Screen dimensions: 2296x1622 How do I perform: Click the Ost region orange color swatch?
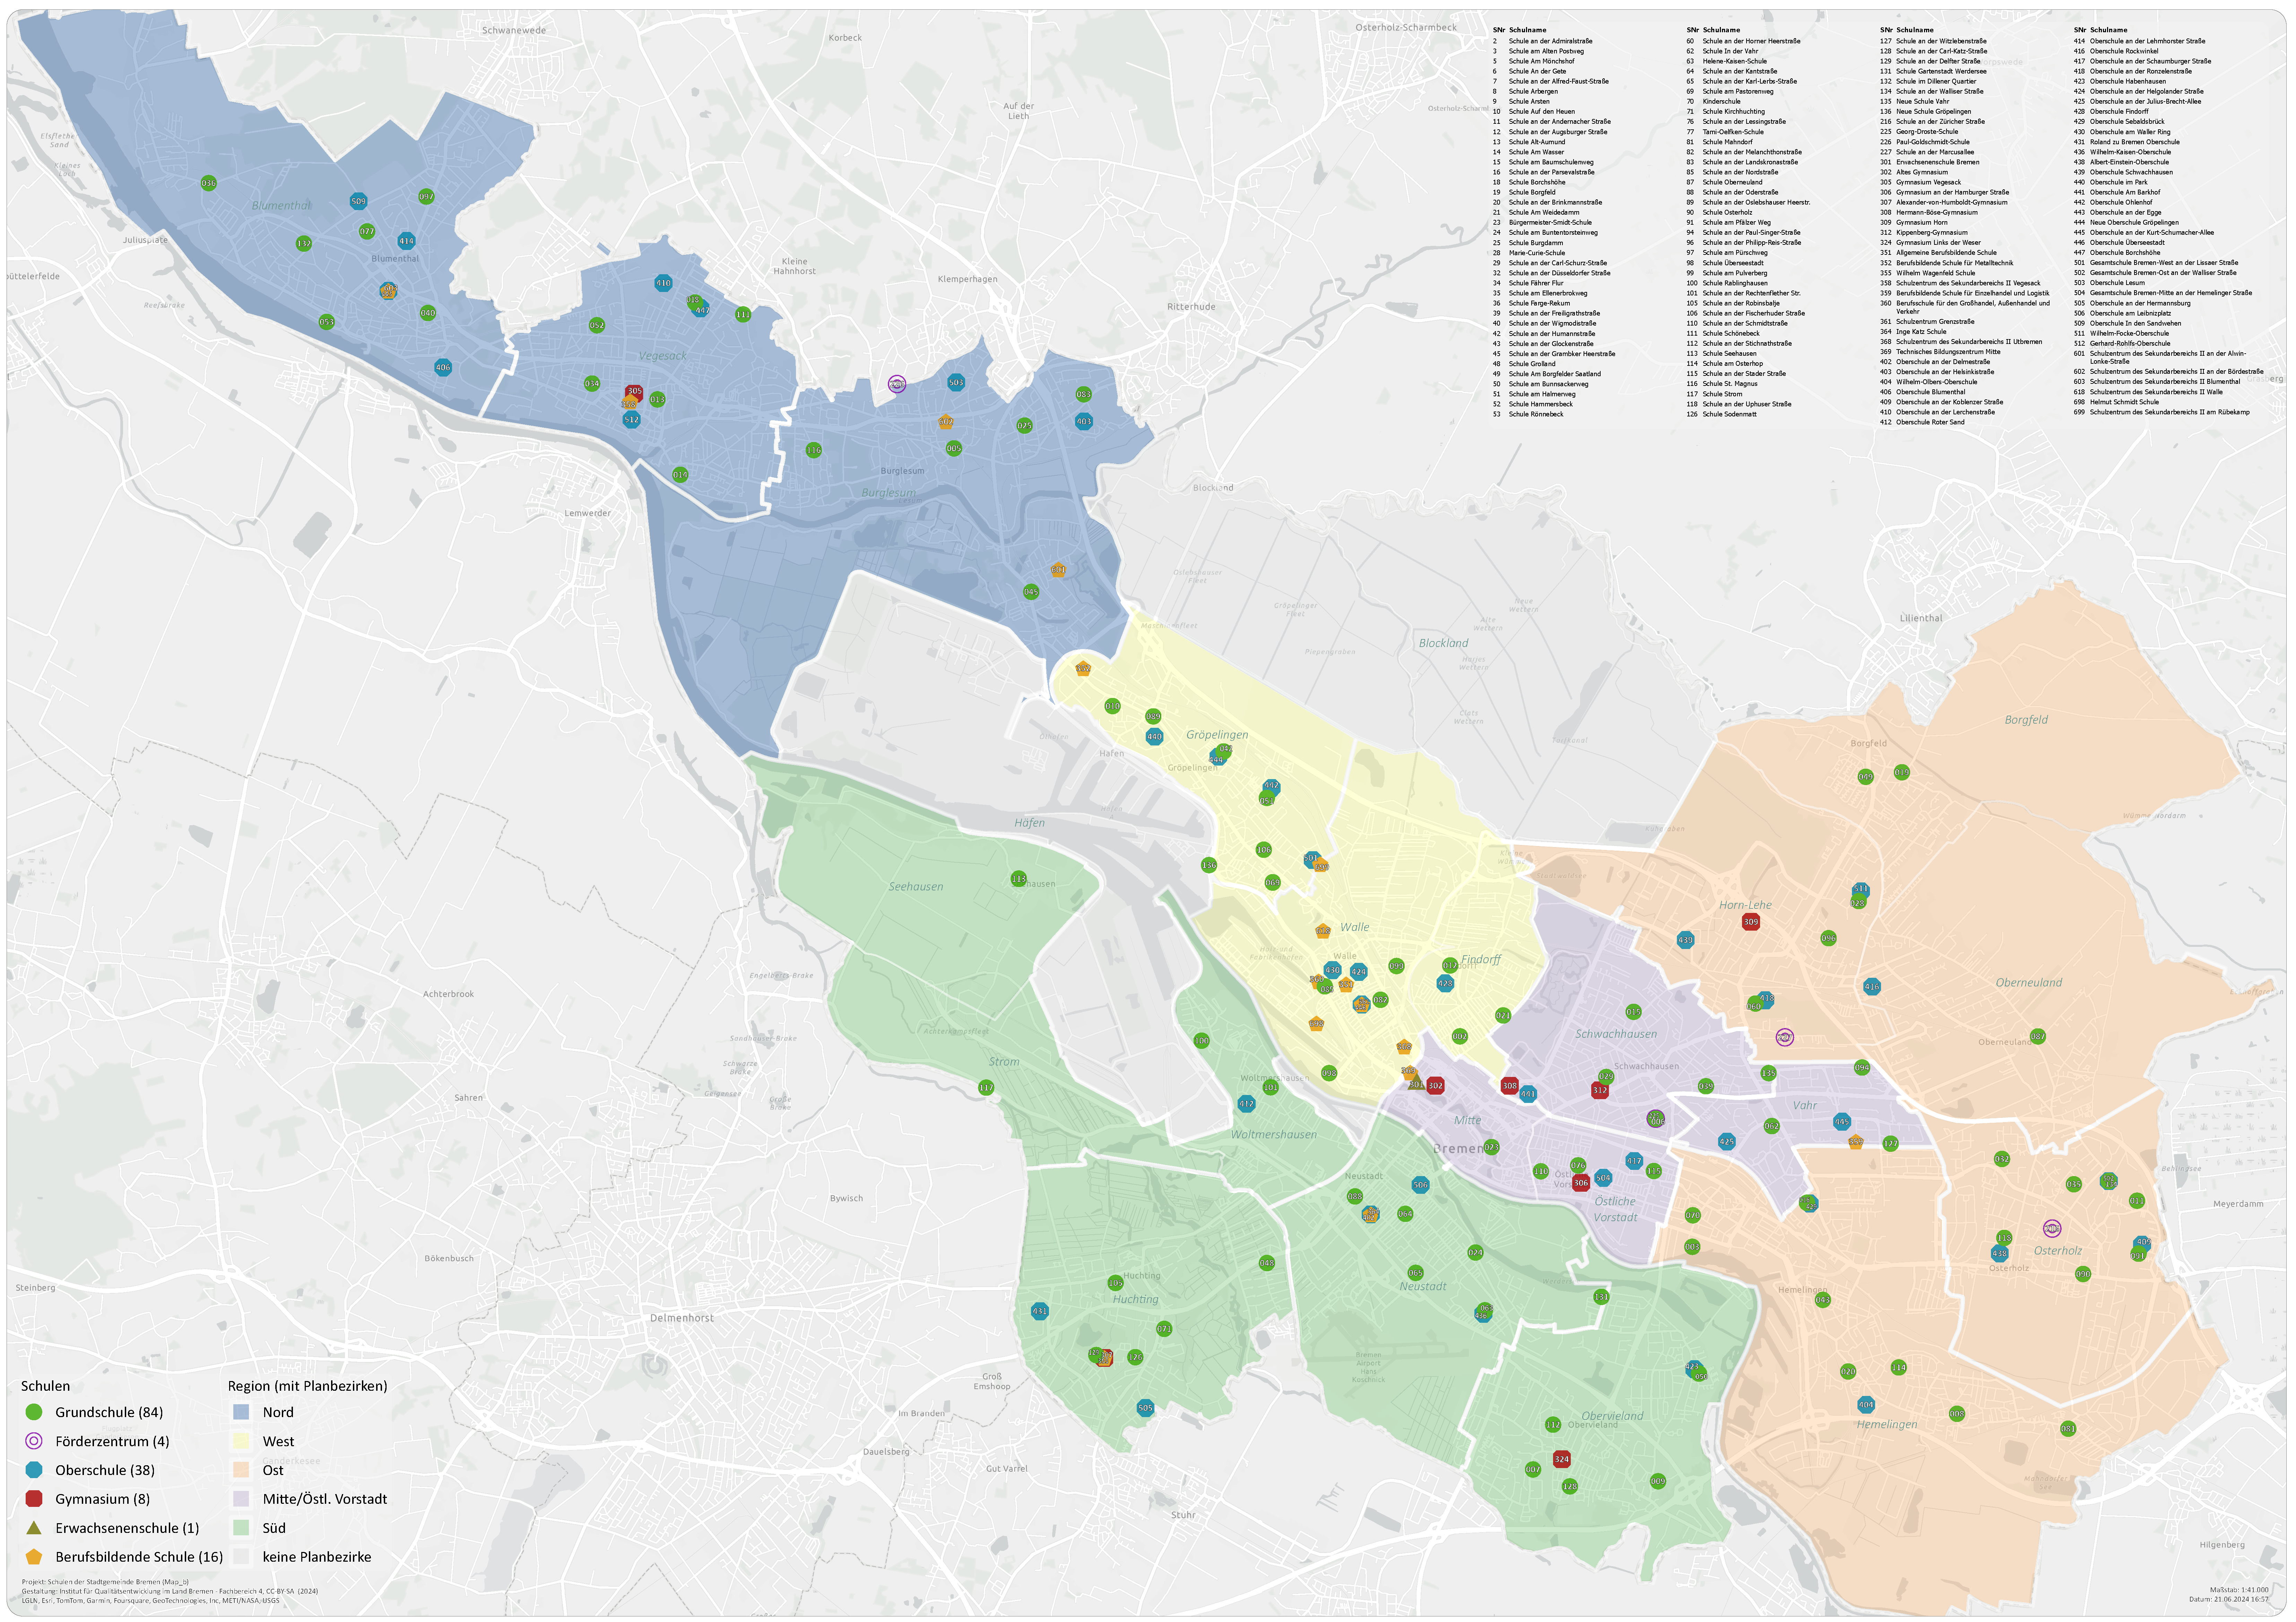point(241,1470)
